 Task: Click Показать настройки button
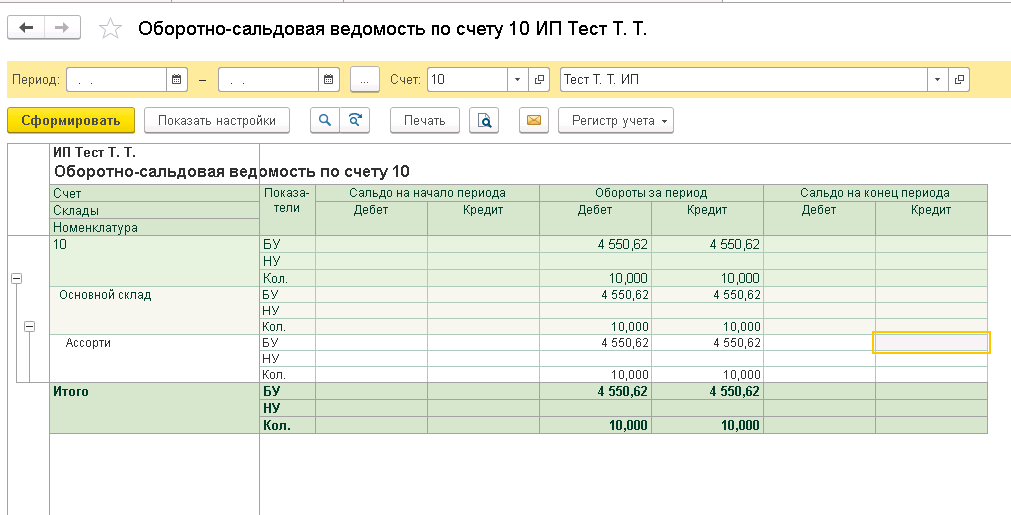217,121
